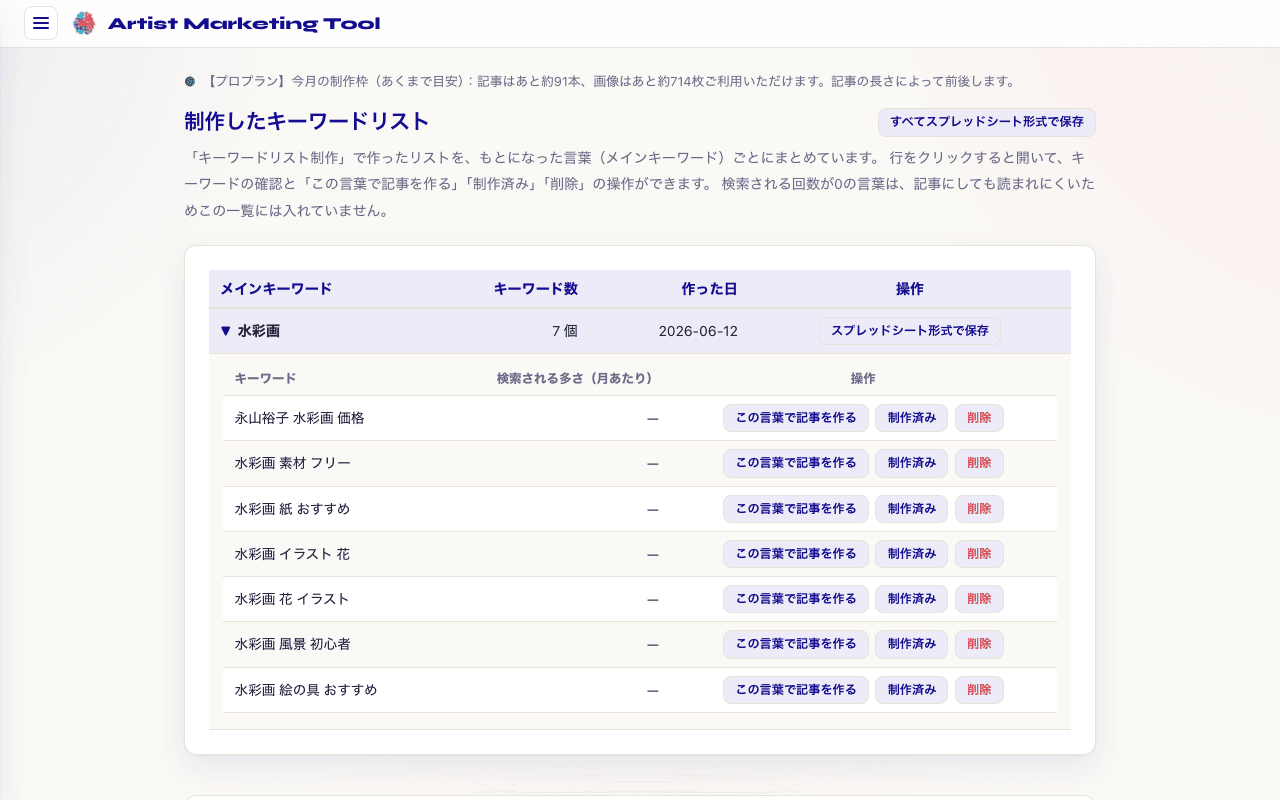This screenshot has height=800, width=1280.
Task: Create article for 水彩画 紙 おすすめ
Action: point(796,509)
